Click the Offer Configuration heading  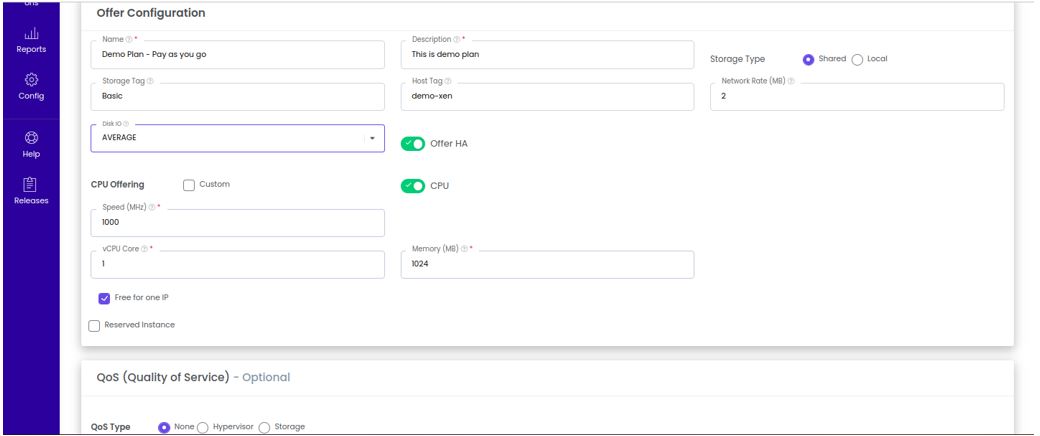[151, 13]
